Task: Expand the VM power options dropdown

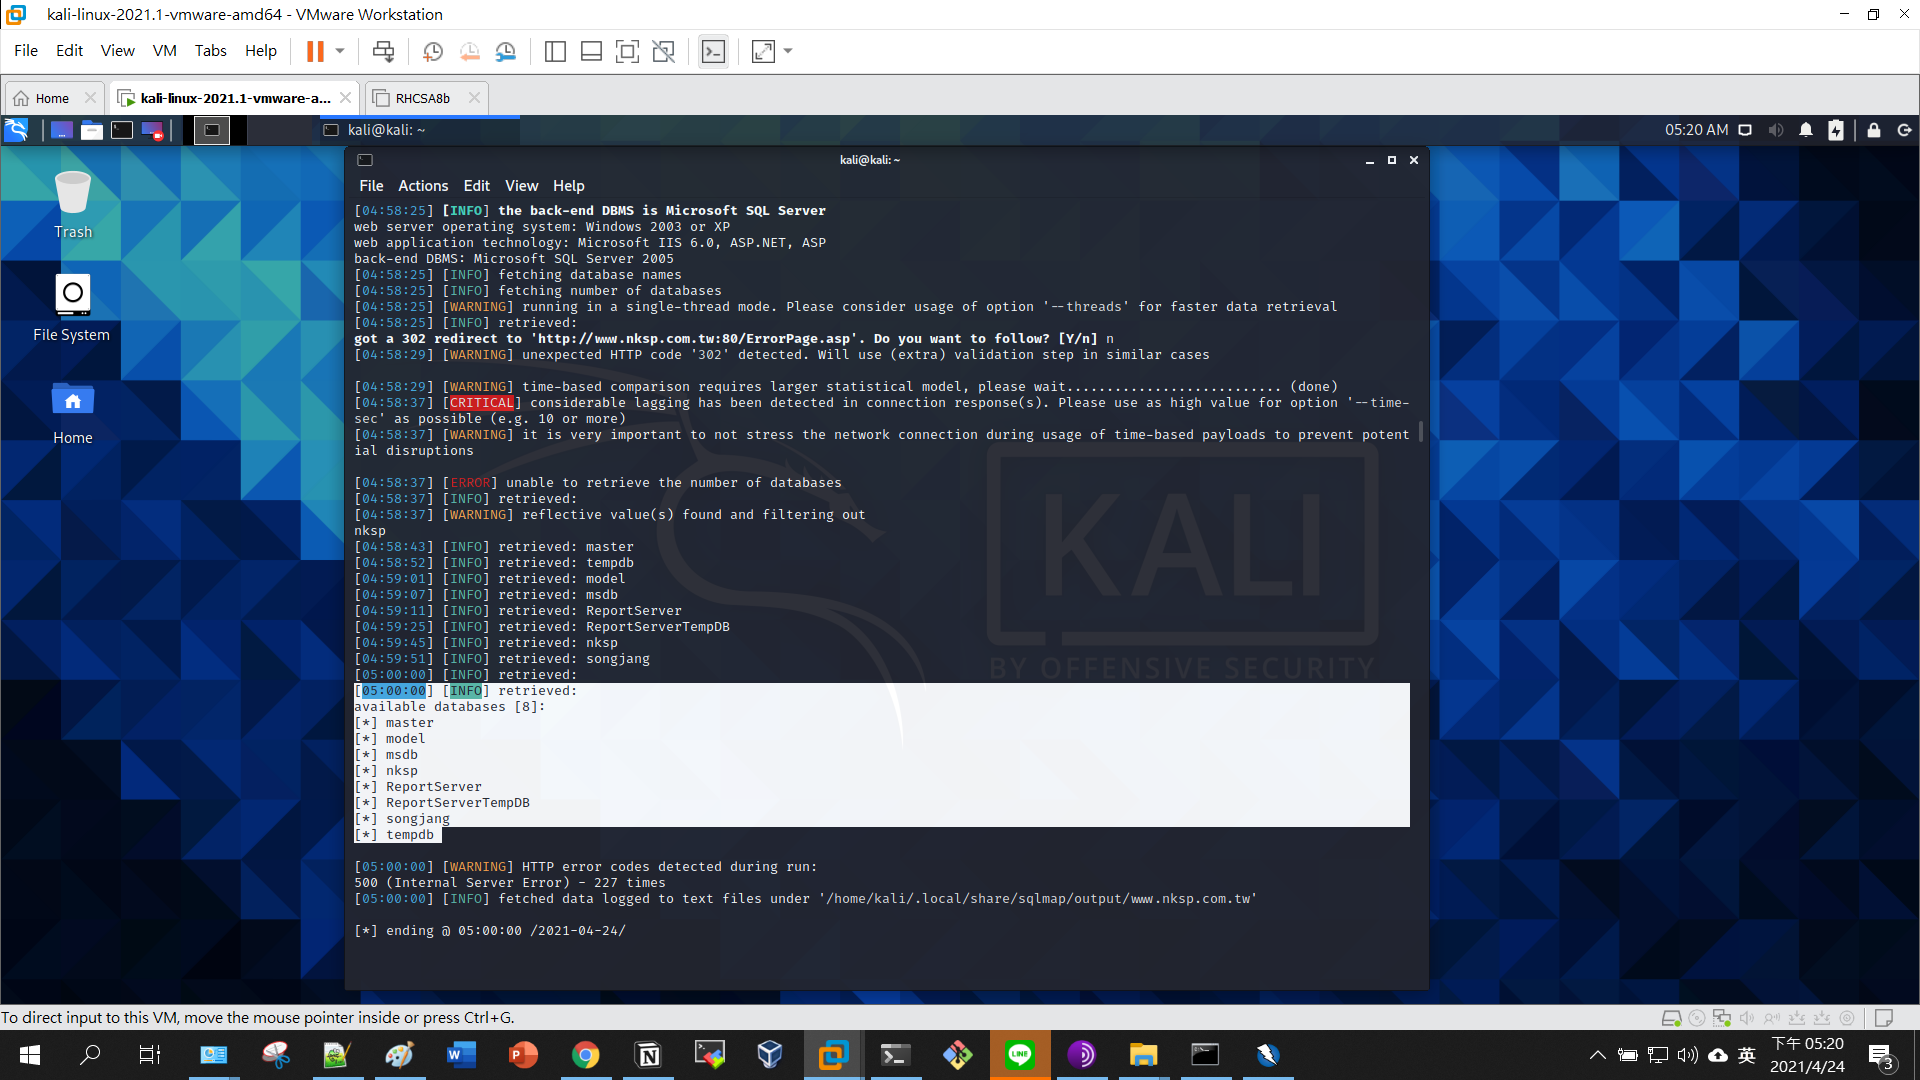Action: pyautogui.click(x=340, y=51)
